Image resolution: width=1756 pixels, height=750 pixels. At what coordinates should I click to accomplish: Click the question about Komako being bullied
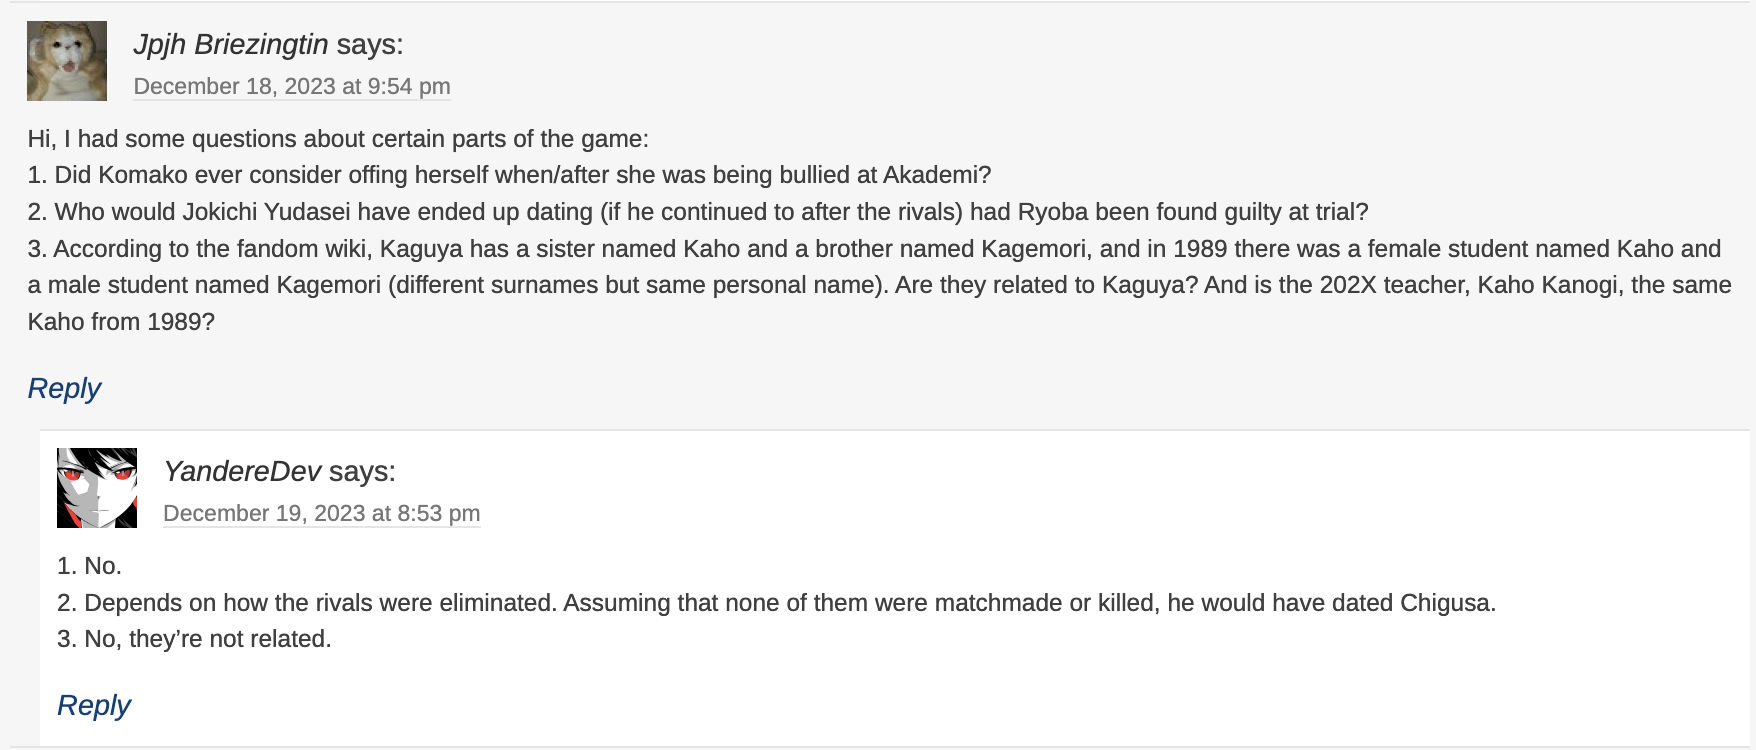tap(509, 175)
